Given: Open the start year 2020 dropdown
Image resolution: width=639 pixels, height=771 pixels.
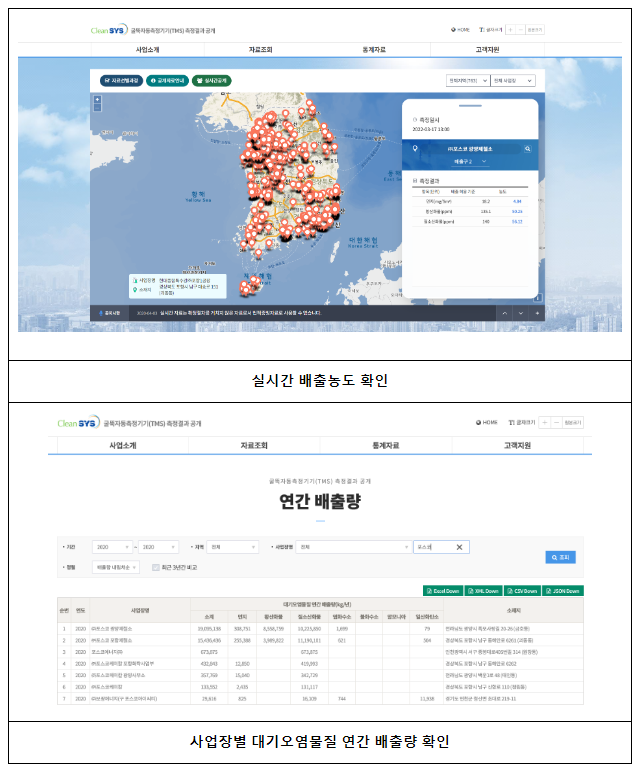Looking at the screenshot, I should [113, 547].
